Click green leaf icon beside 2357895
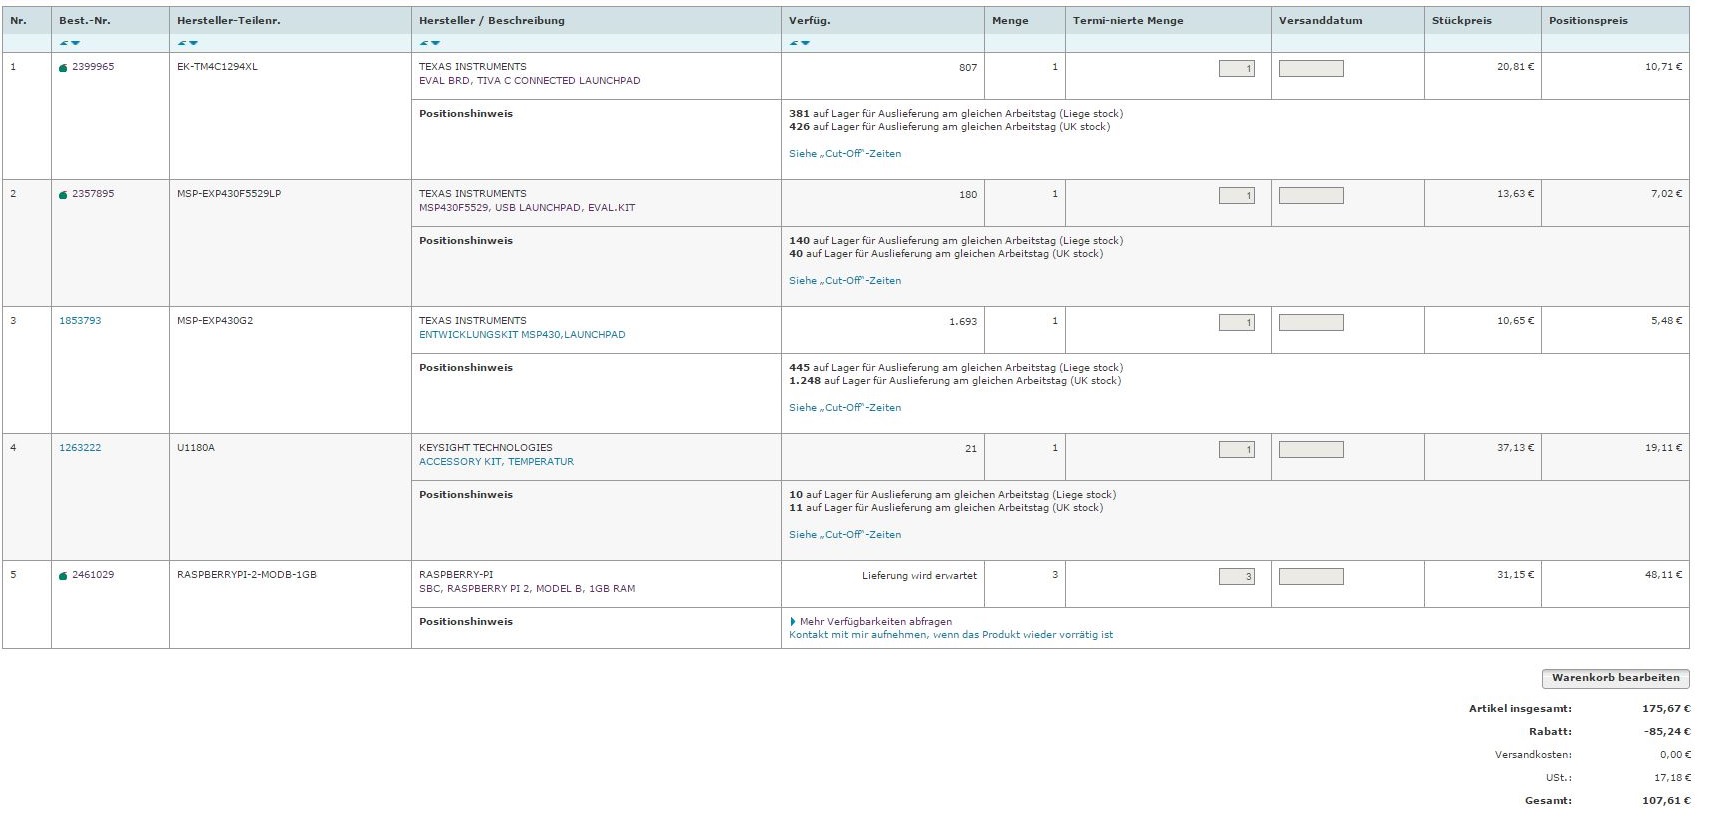 [x=64, y=195]
